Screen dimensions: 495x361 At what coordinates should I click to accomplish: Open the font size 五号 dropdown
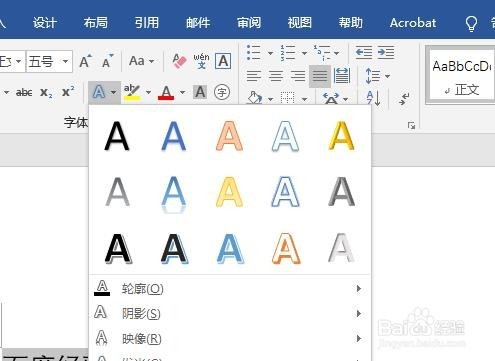(65, 61)
